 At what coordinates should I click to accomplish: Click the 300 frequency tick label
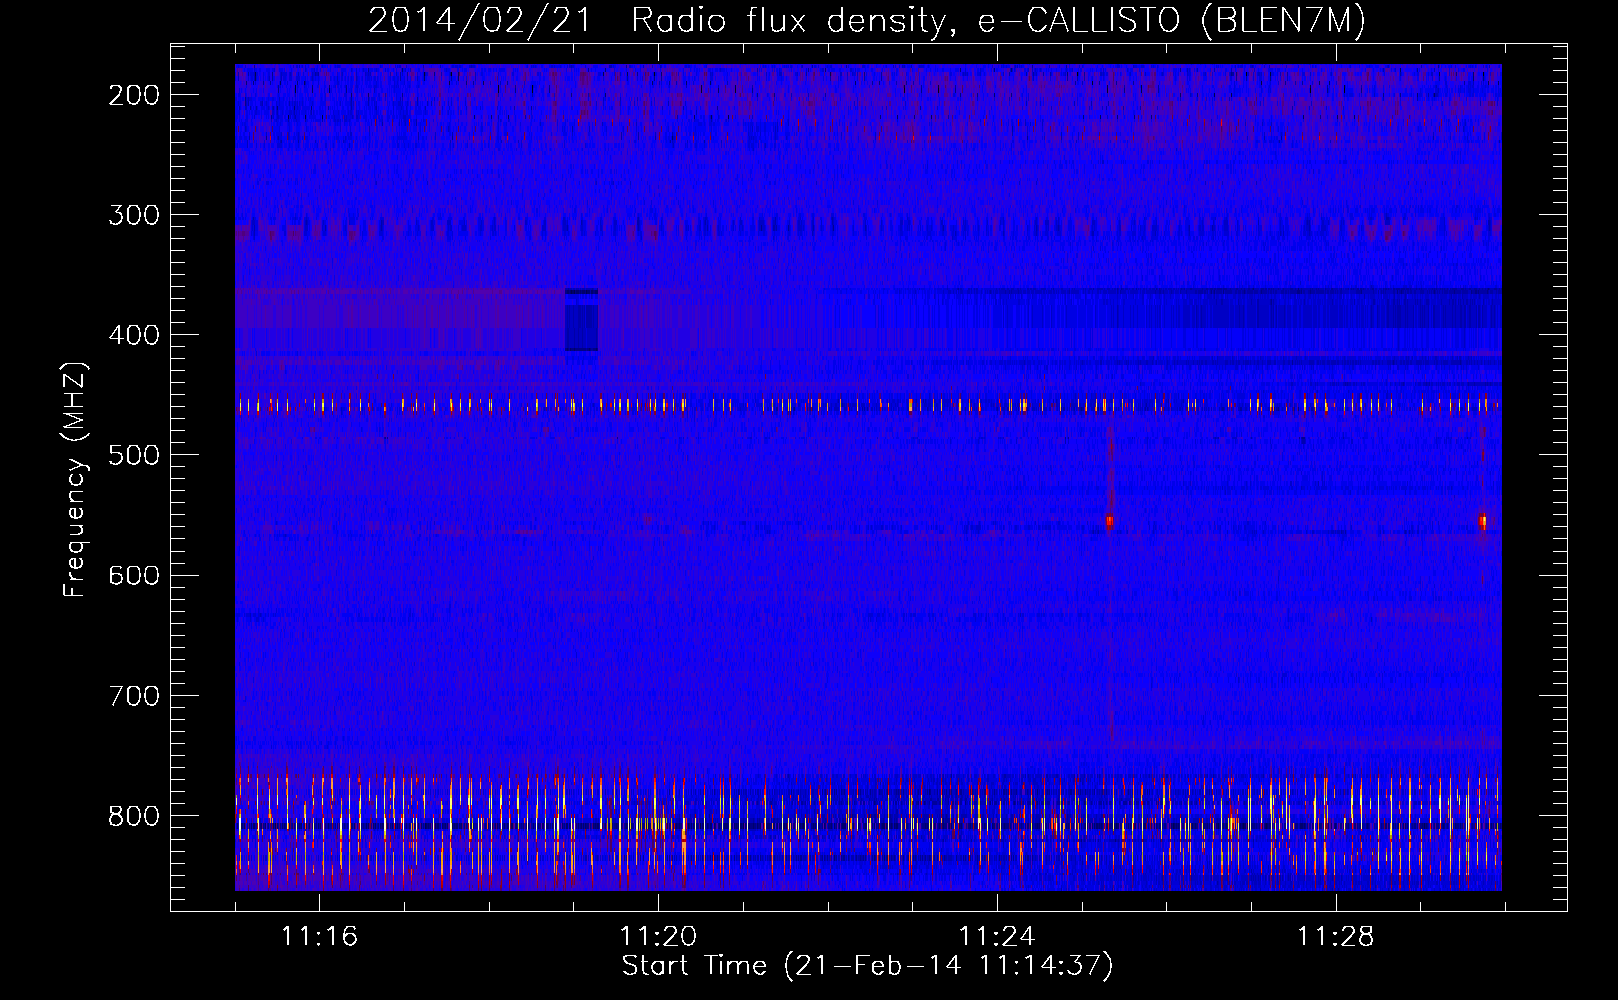coord(134,215)
